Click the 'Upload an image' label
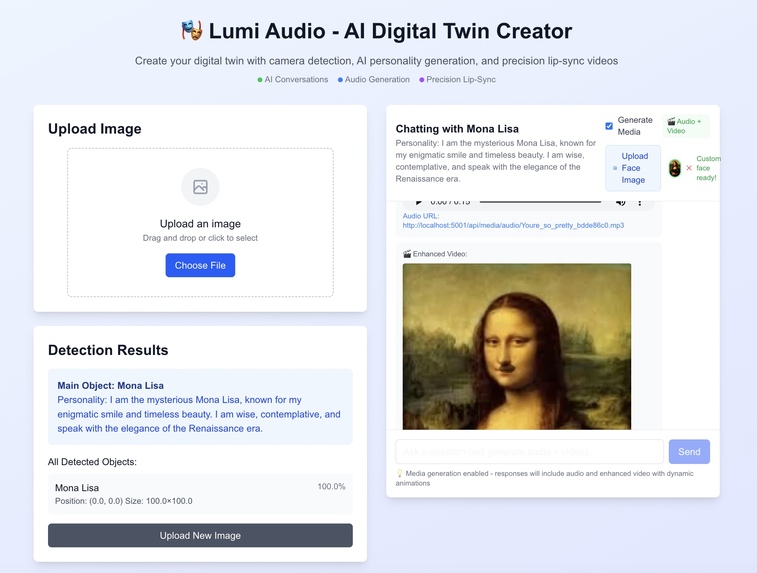The width and height of the screenshot is (757, 573). [200, 224]
